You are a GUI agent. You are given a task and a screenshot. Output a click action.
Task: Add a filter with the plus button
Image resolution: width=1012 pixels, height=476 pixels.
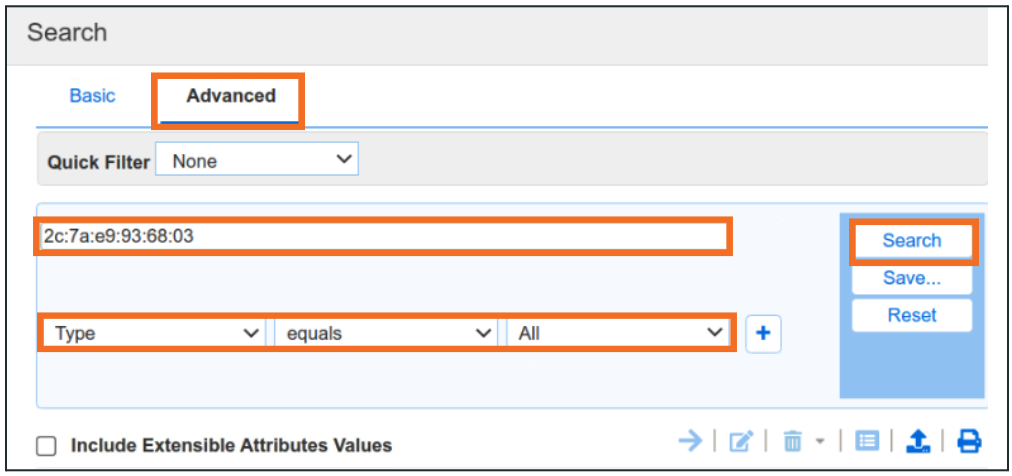tap(764, 334)
